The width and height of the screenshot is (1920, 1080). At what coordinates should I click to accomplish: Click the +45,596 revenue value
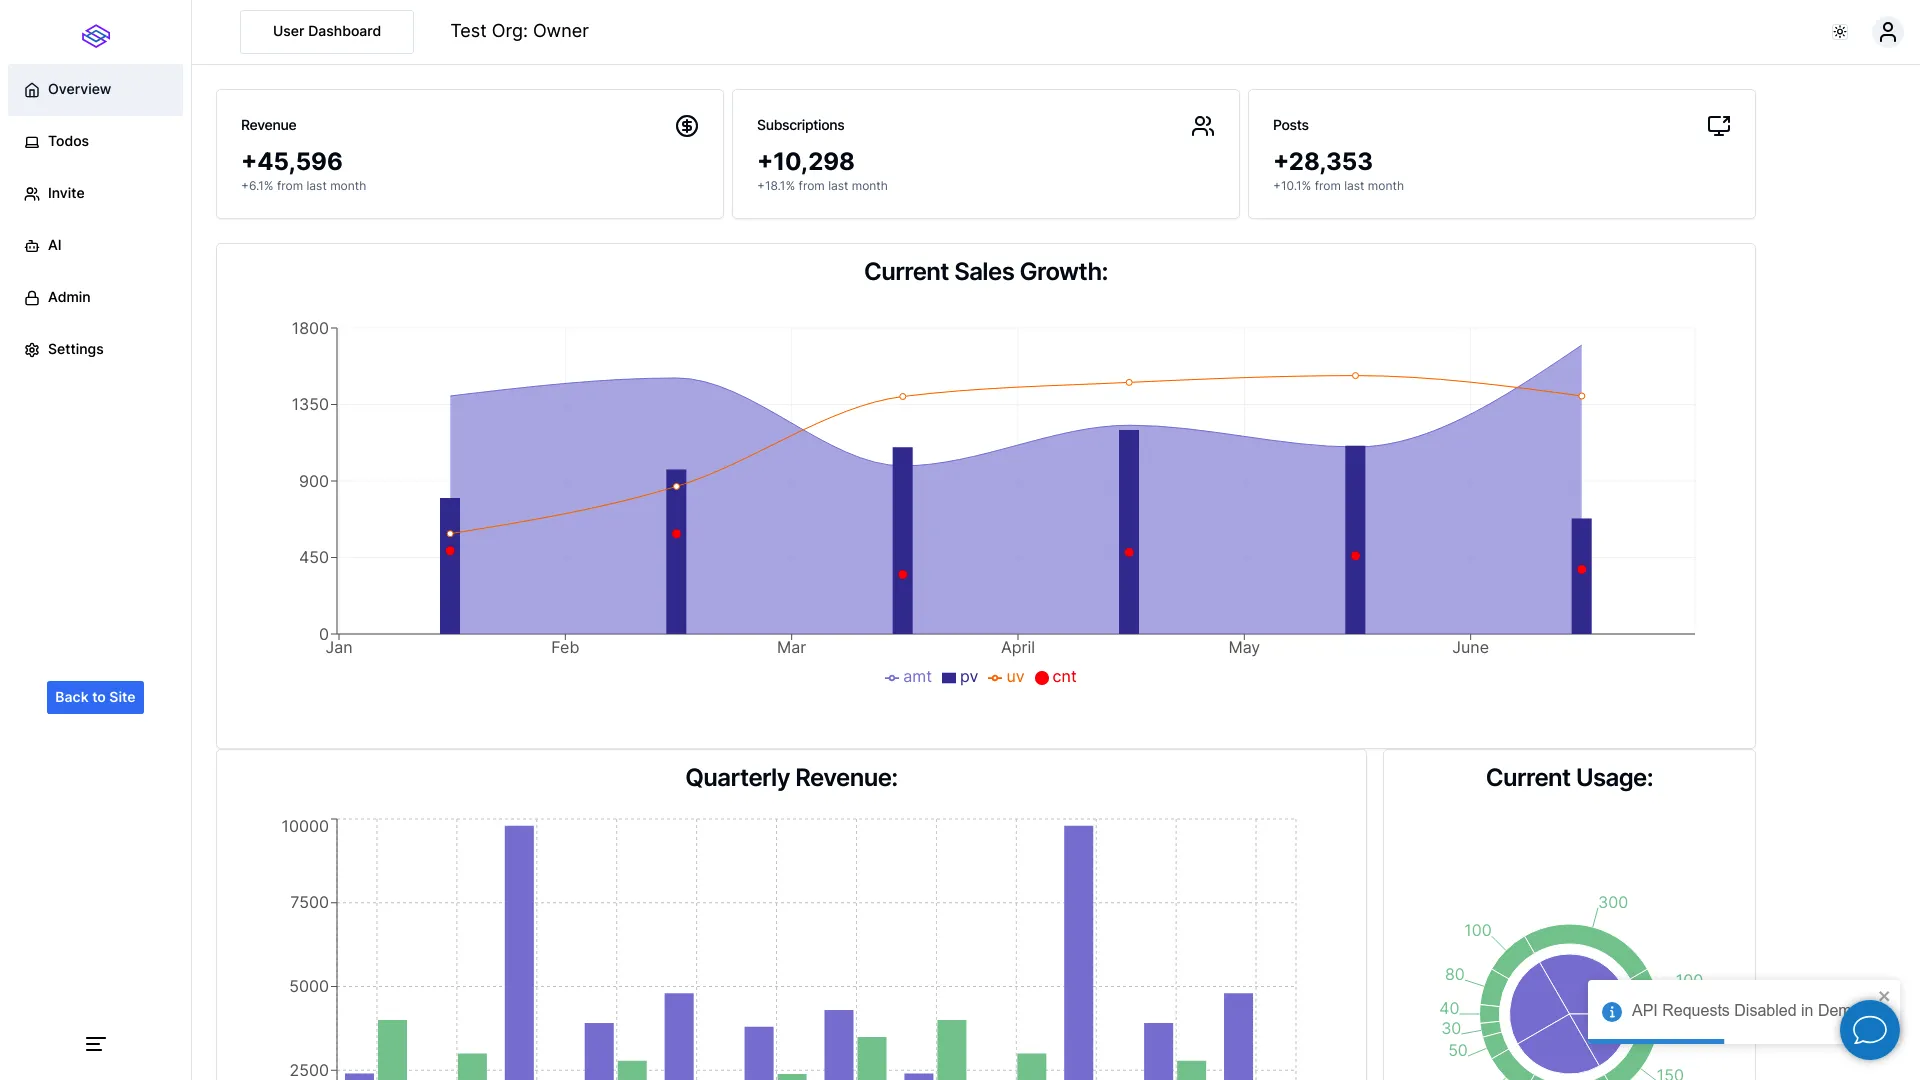[292, 162]
